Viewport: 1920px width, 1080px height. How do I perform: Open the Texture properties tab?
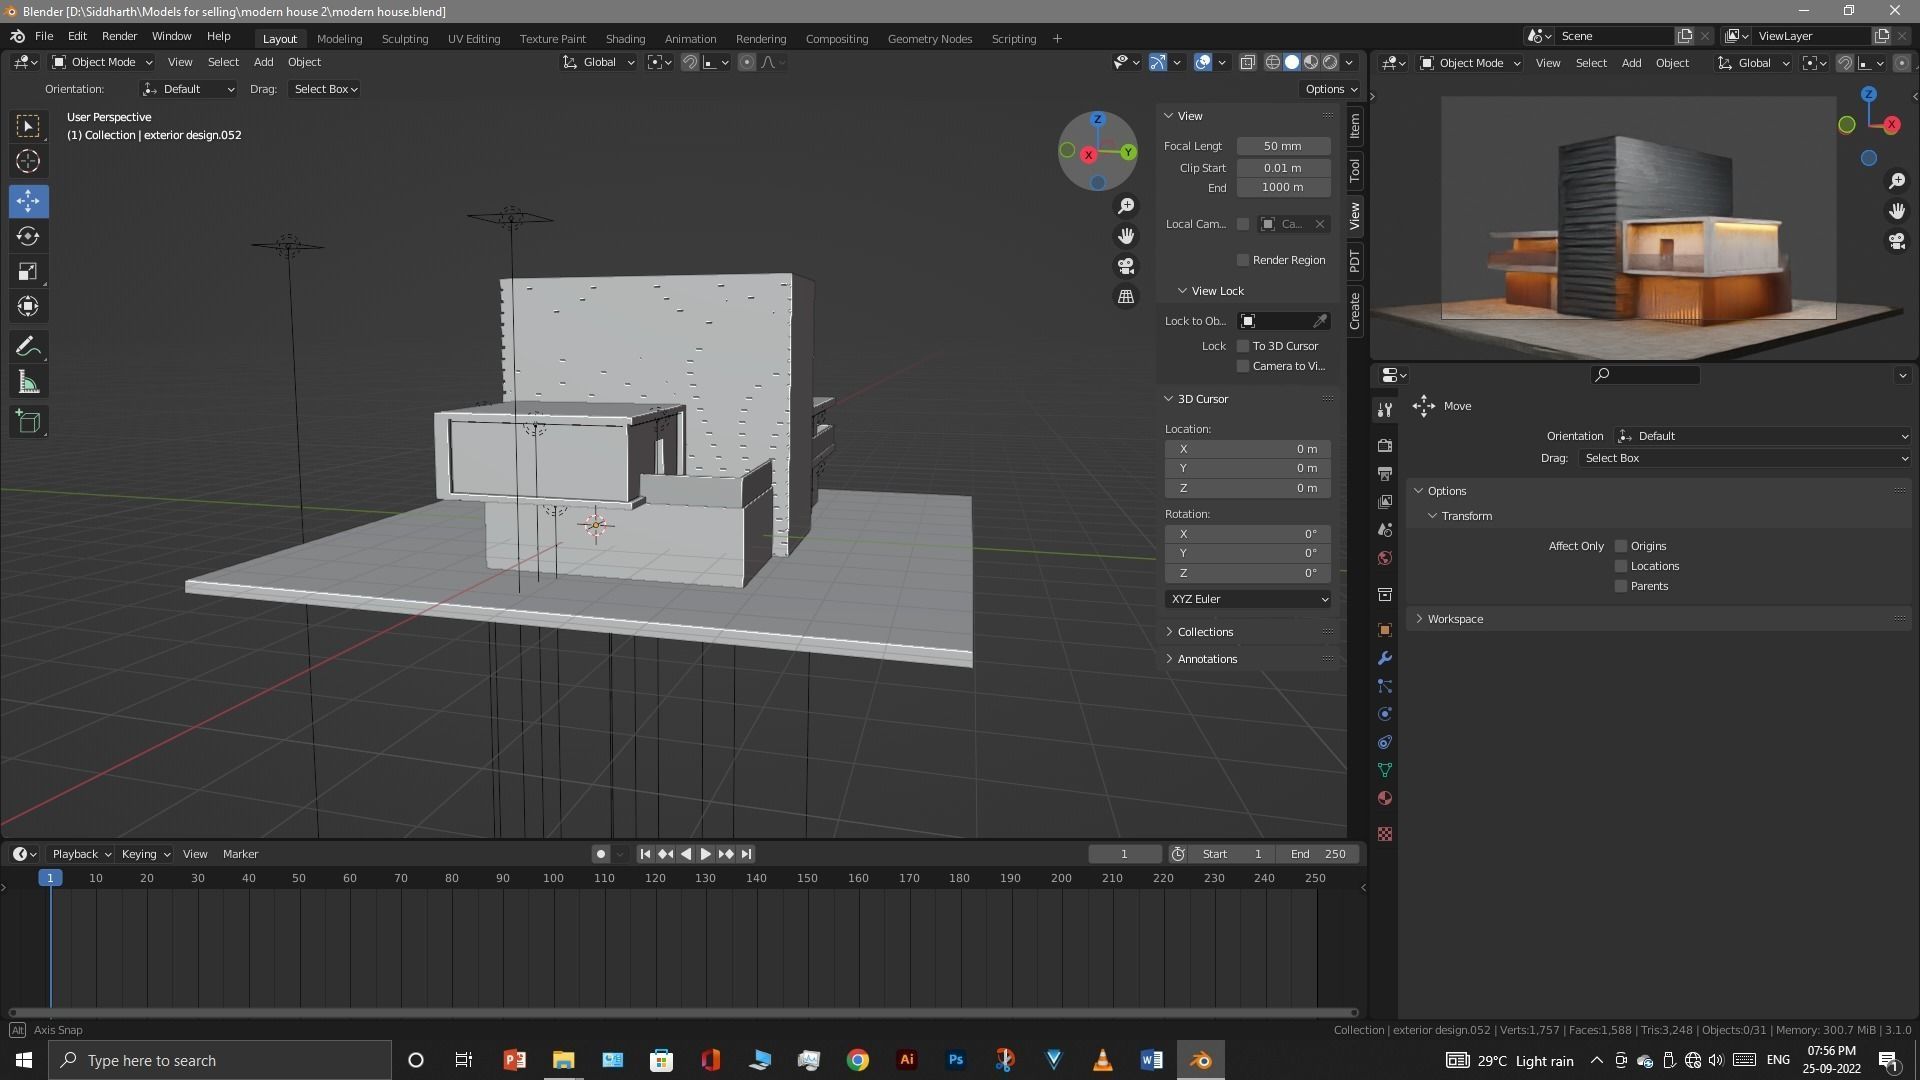[1385, 834]
